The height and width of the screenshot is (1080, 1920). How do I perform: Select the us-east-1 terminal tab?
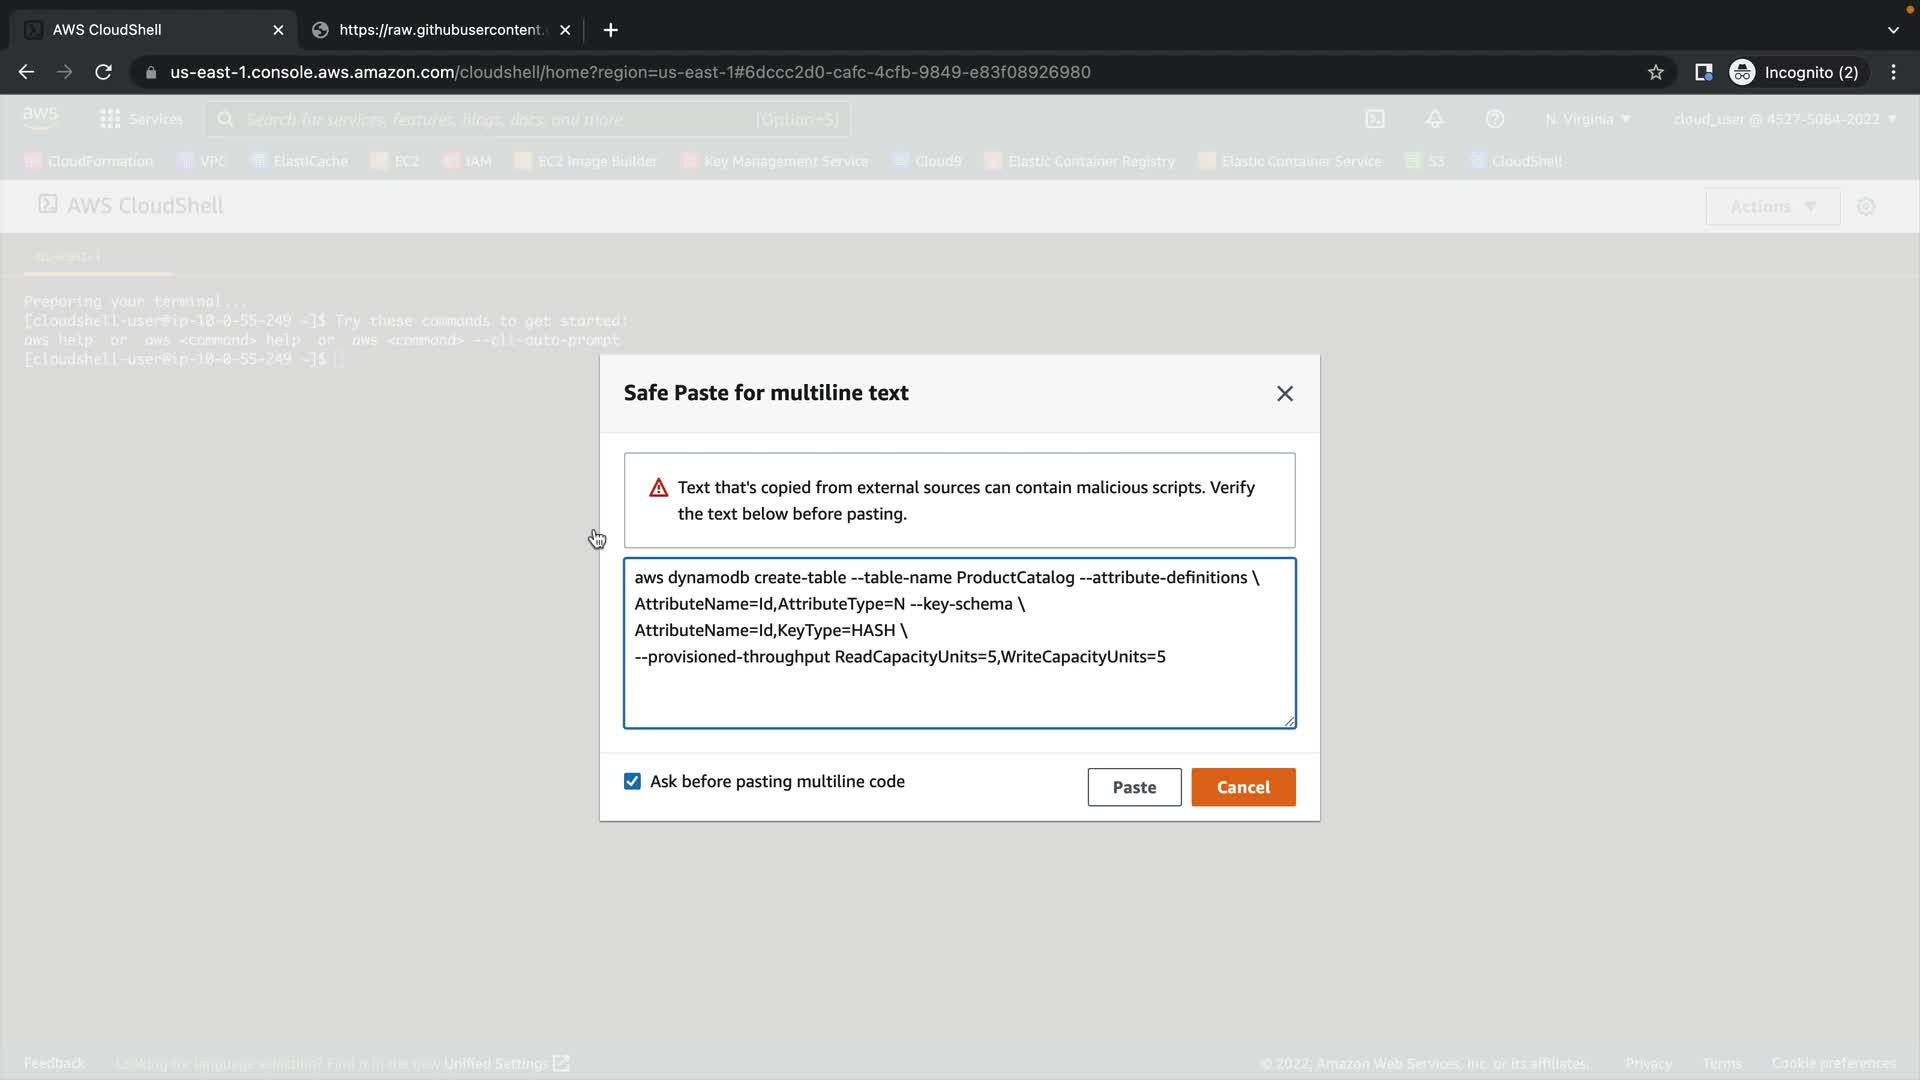[x=68, y=257]
